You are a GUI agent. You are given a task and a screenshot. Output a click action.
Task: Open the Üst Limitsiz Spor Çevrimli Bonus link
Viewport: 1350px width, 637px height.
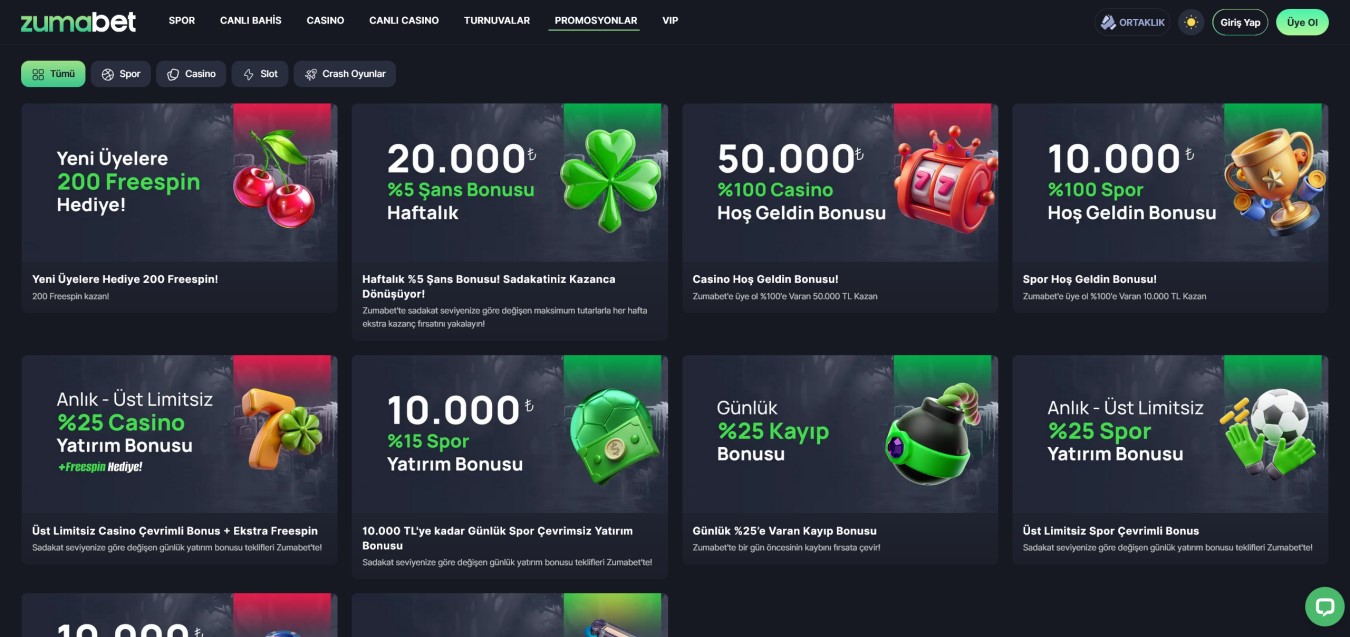[1111, 531]
